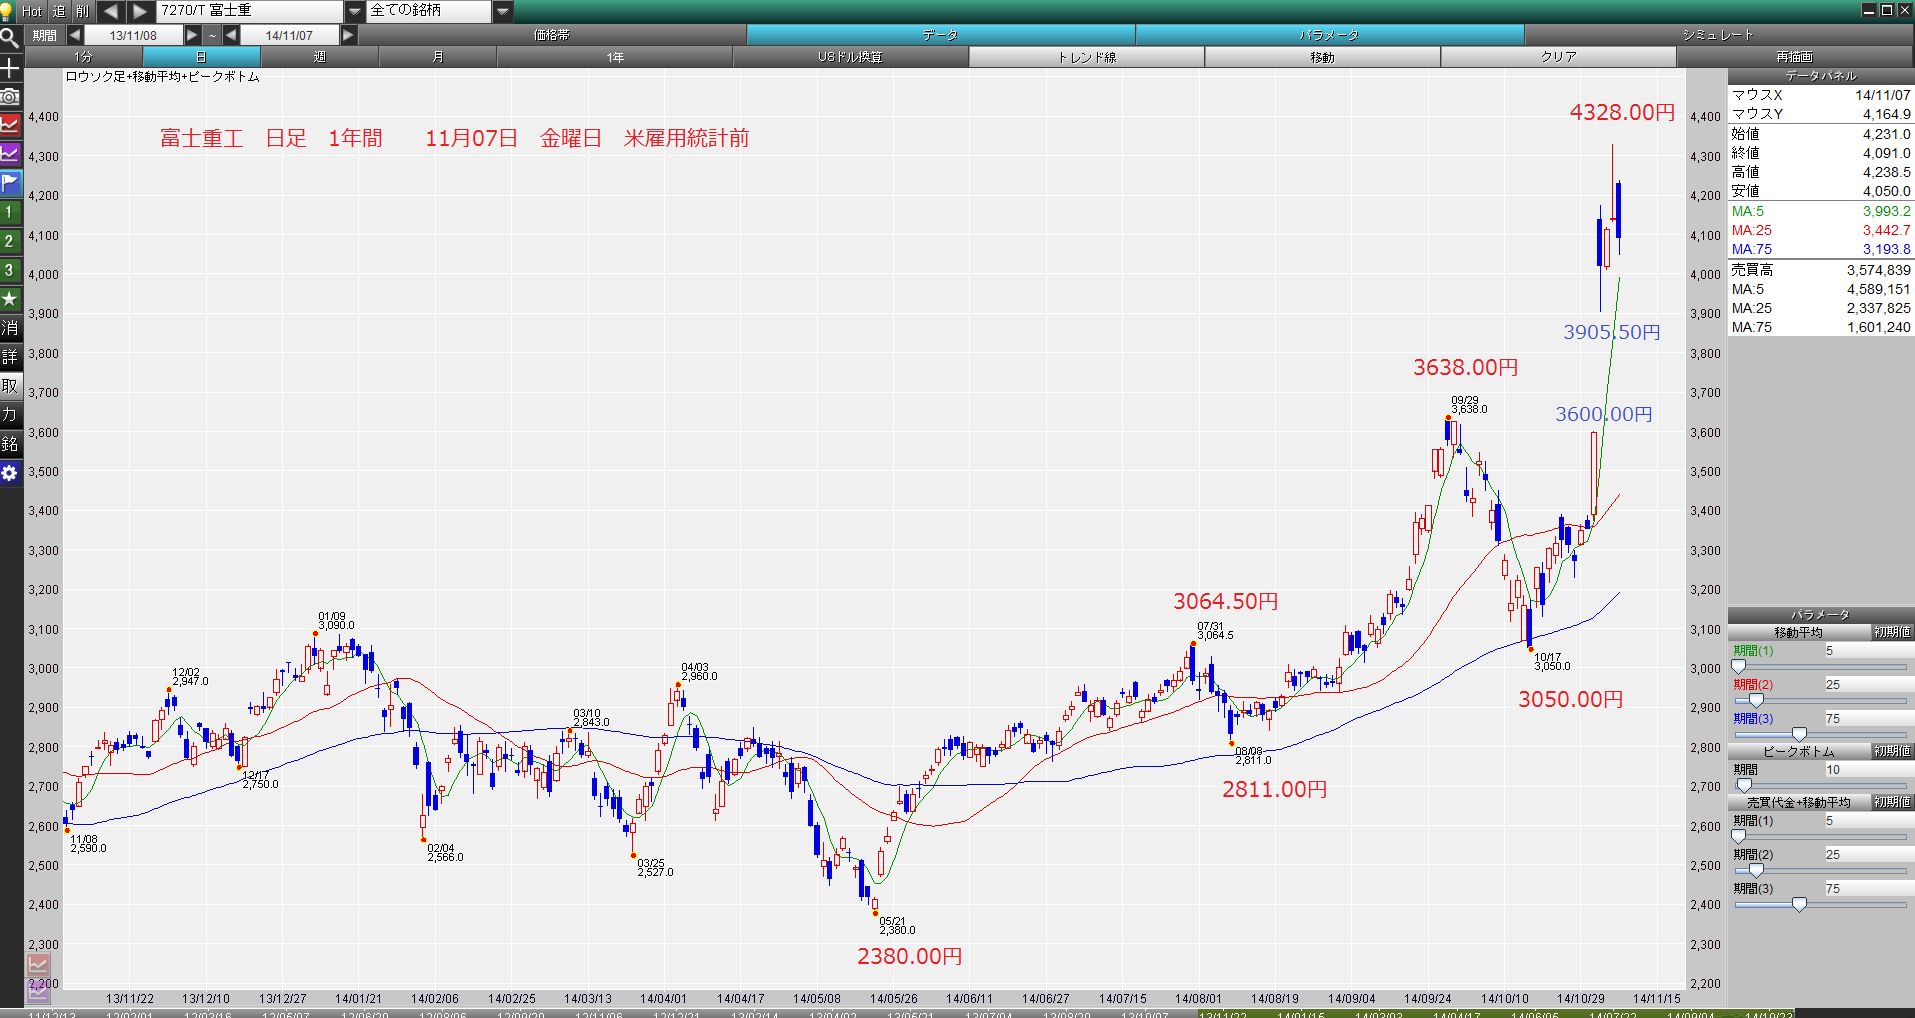Step the start date 13/11/08 backward
The image size is (1915, 1018).
click(75, 35)
